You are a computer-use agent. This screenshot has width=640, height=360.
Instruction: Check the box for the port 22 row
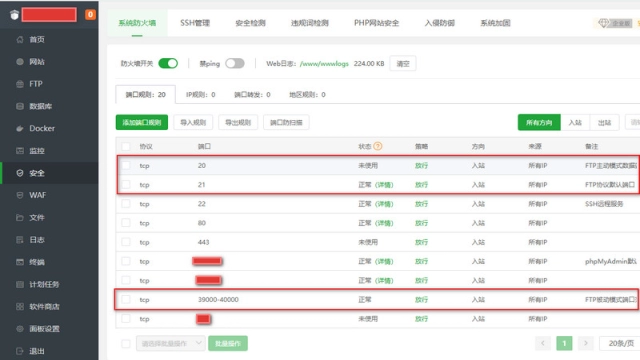tap(126, 204)
